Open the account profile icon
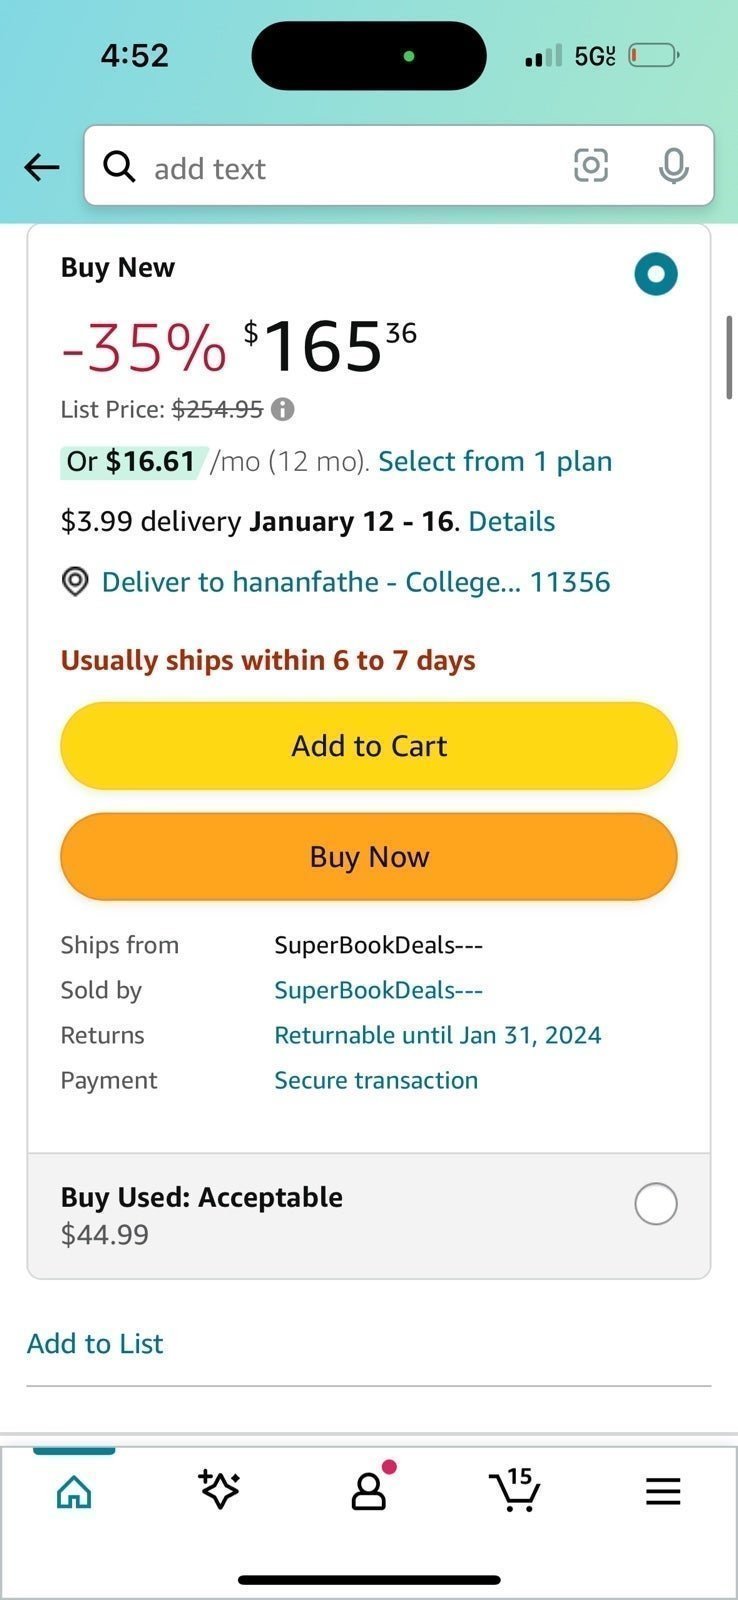 [370, 1488]
